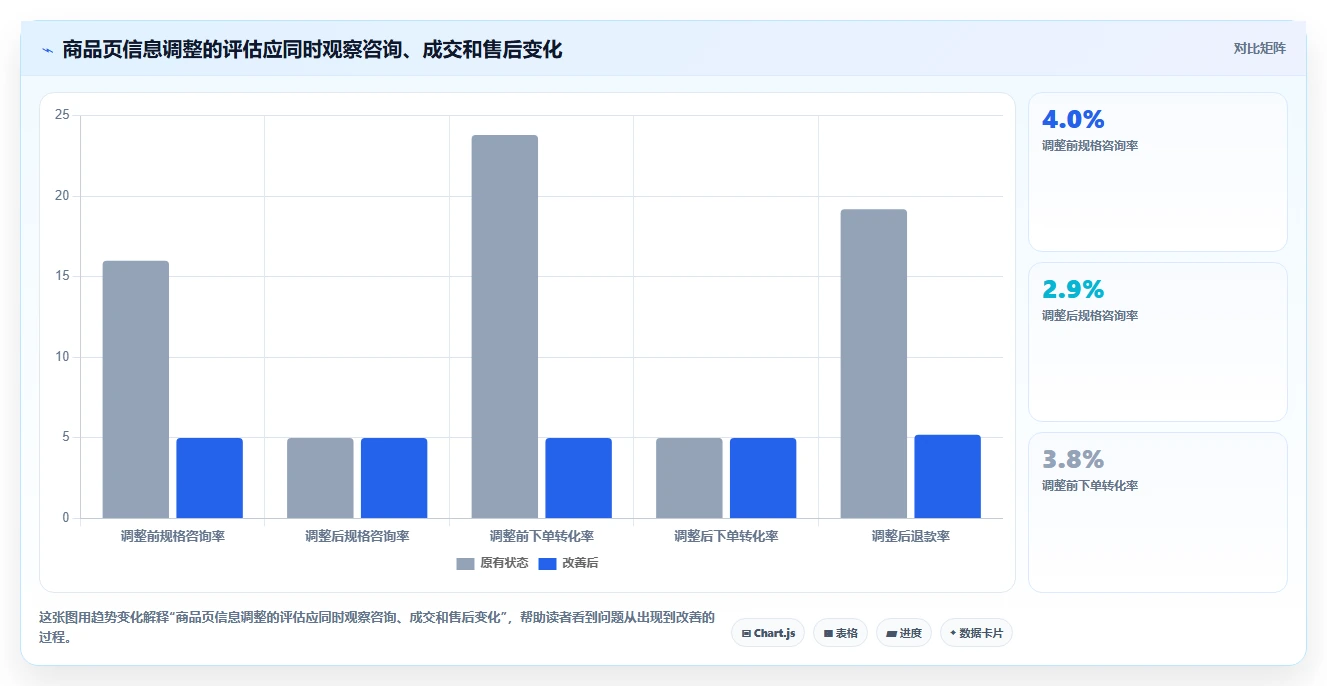
Task: Click the lightning icon beside the title
Action: pyautogui.click(x=47, y=50)
